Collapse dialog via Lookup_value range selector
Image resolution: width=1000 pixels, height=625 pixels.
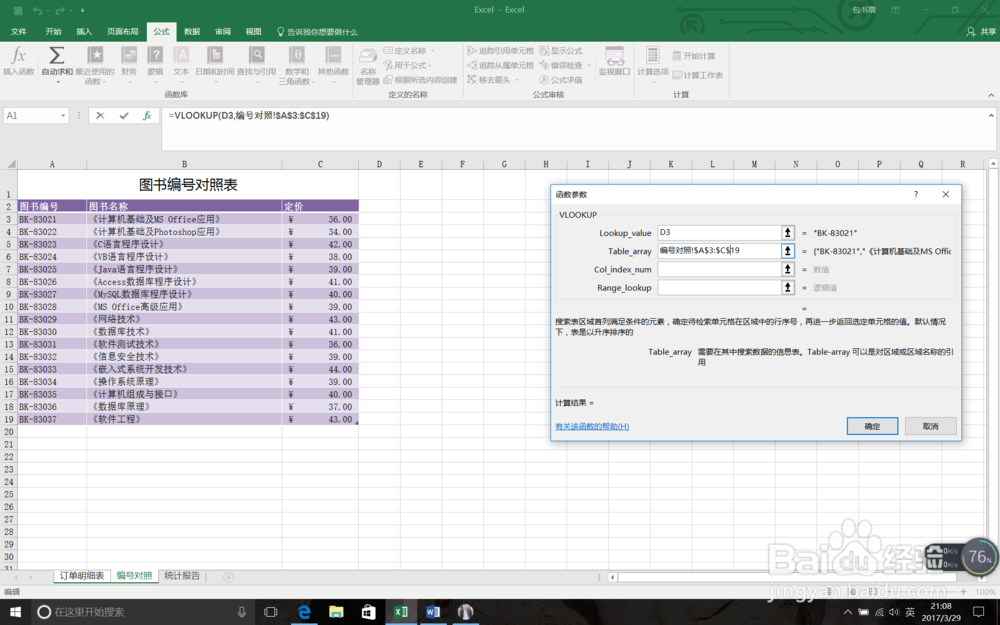[788, 233]
